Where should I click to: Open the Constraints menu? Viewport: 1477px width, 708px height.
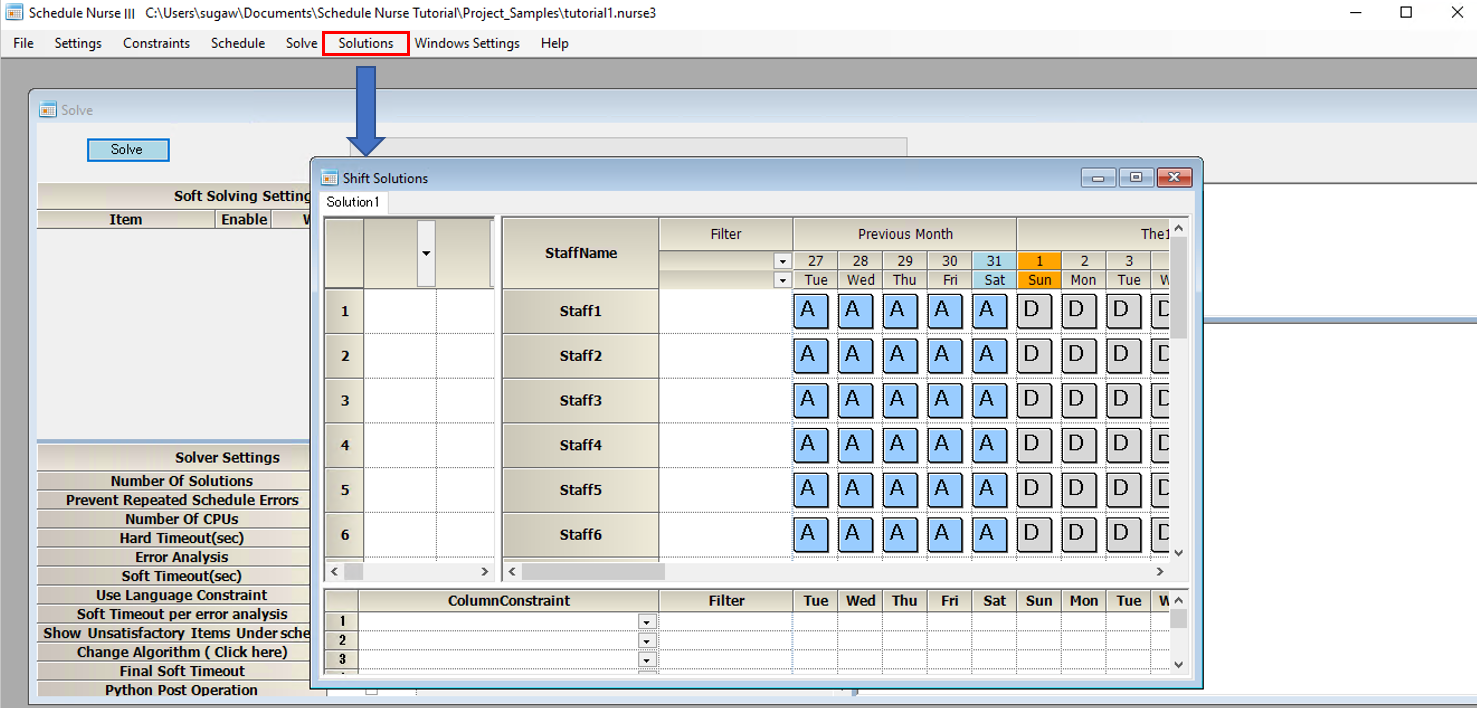coord(156,43)
